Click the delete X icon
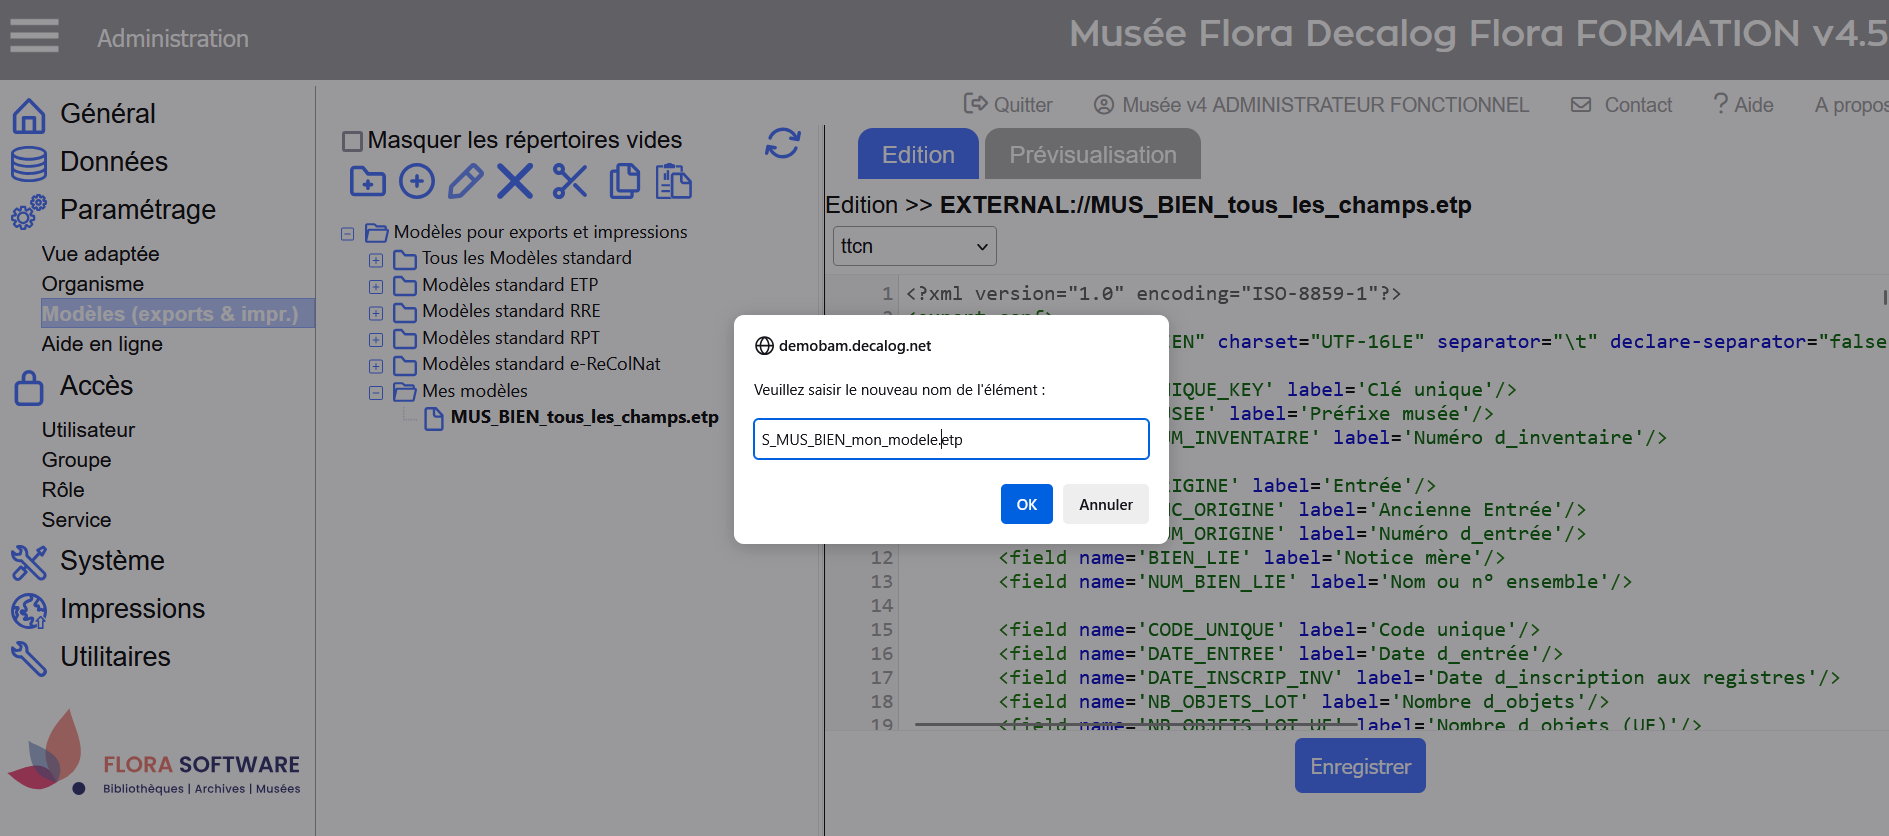The image size is (1889, 836). tap(515, 182)
